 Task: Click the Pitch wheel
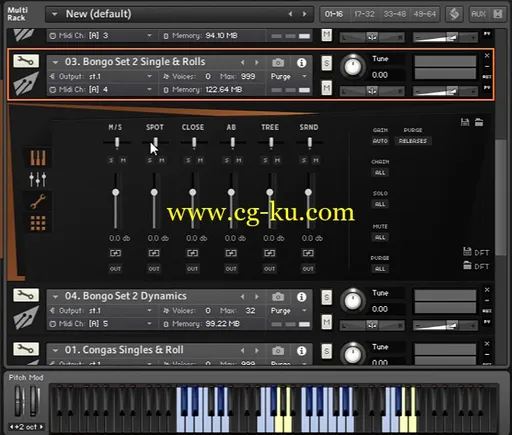click(19, 401)
